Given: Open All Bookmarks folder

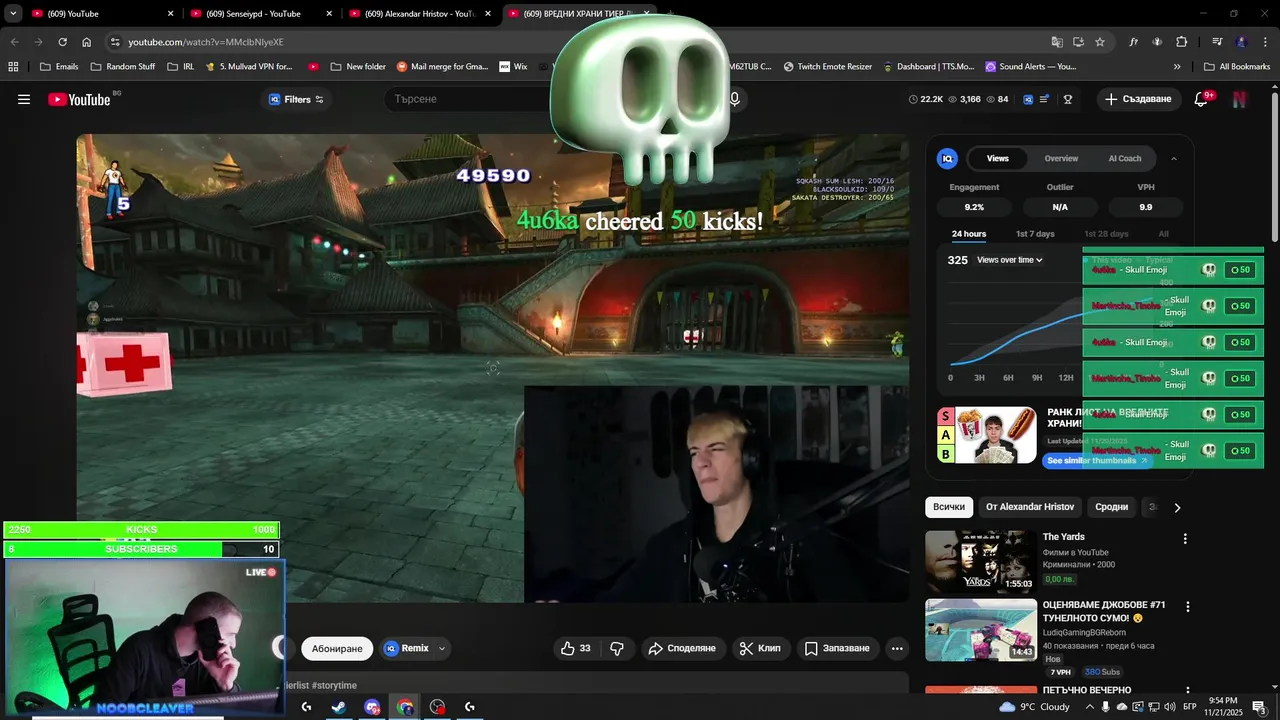Looking at the screenshot, I should click(x=1237, y=67).
